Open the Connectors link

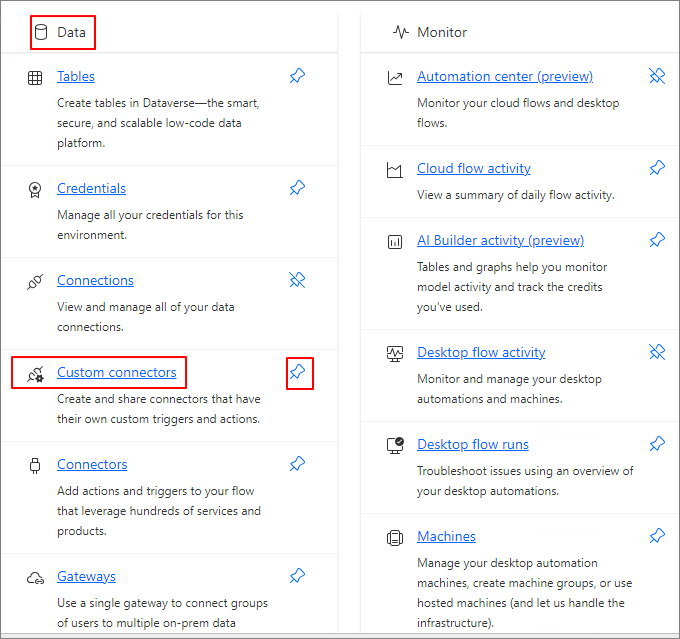pos(92,464)
